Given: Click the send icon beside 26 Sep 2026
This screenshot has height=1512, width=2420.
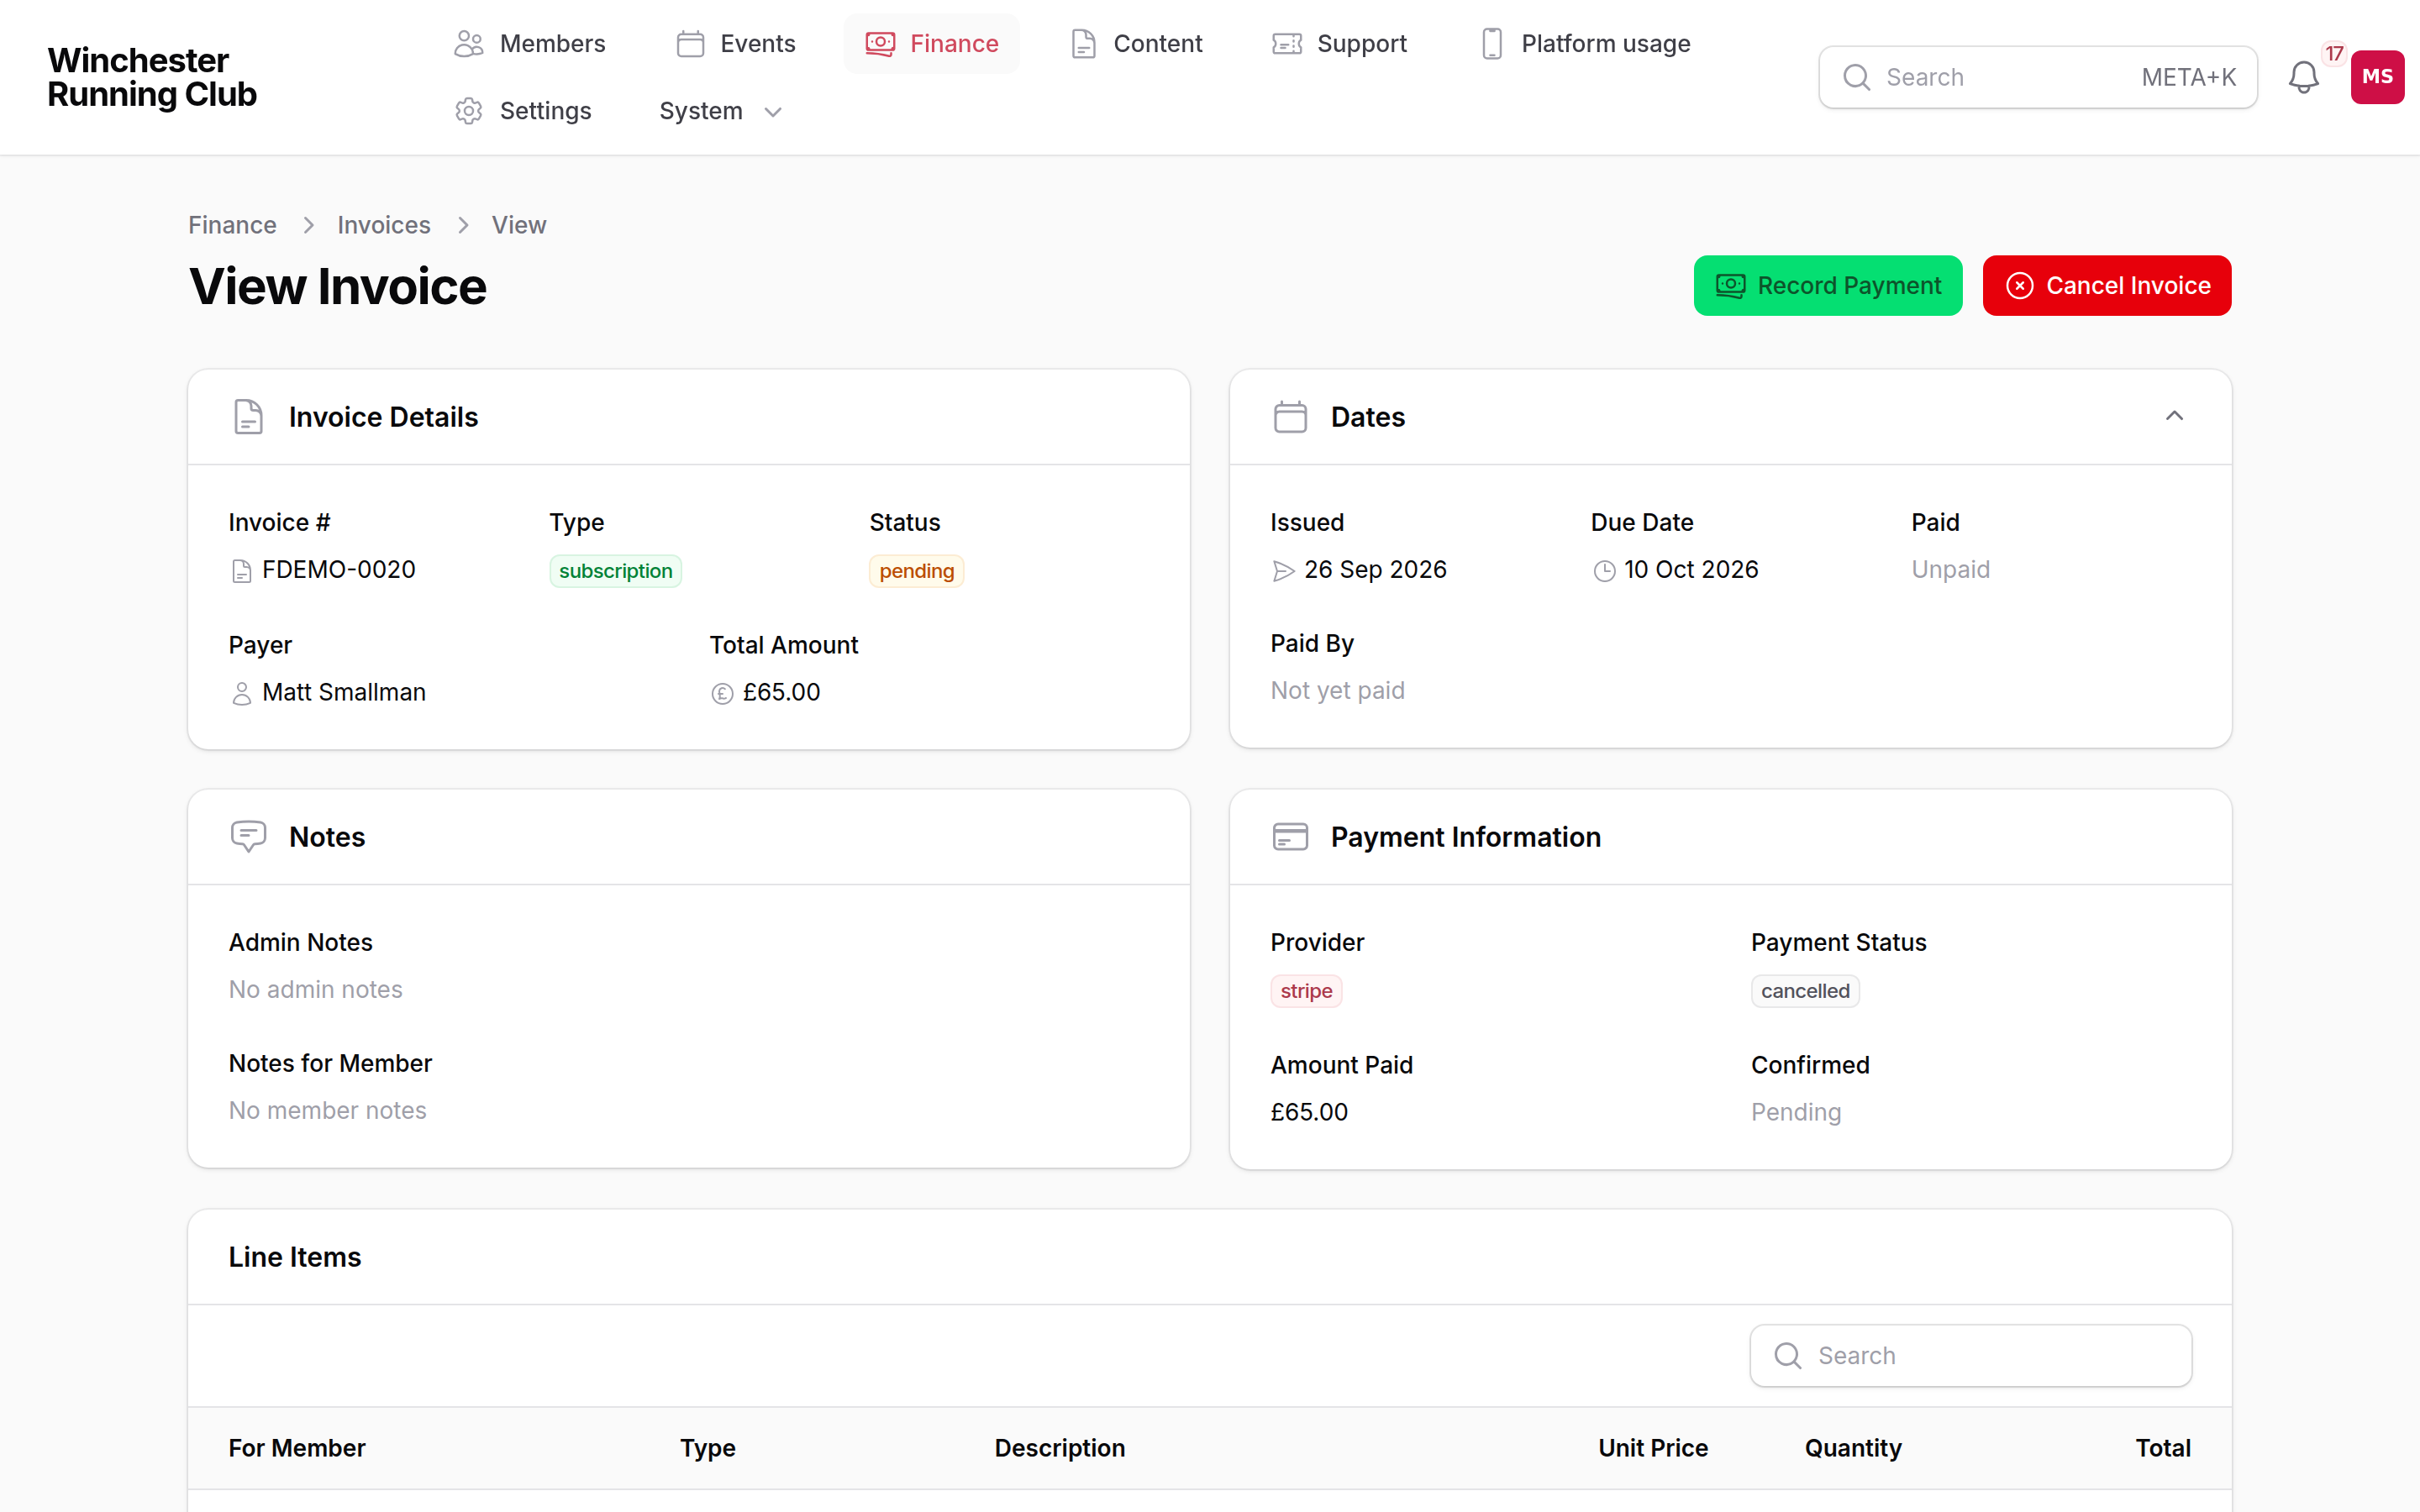Looking at the screenshot, I should click(1283, 571).
